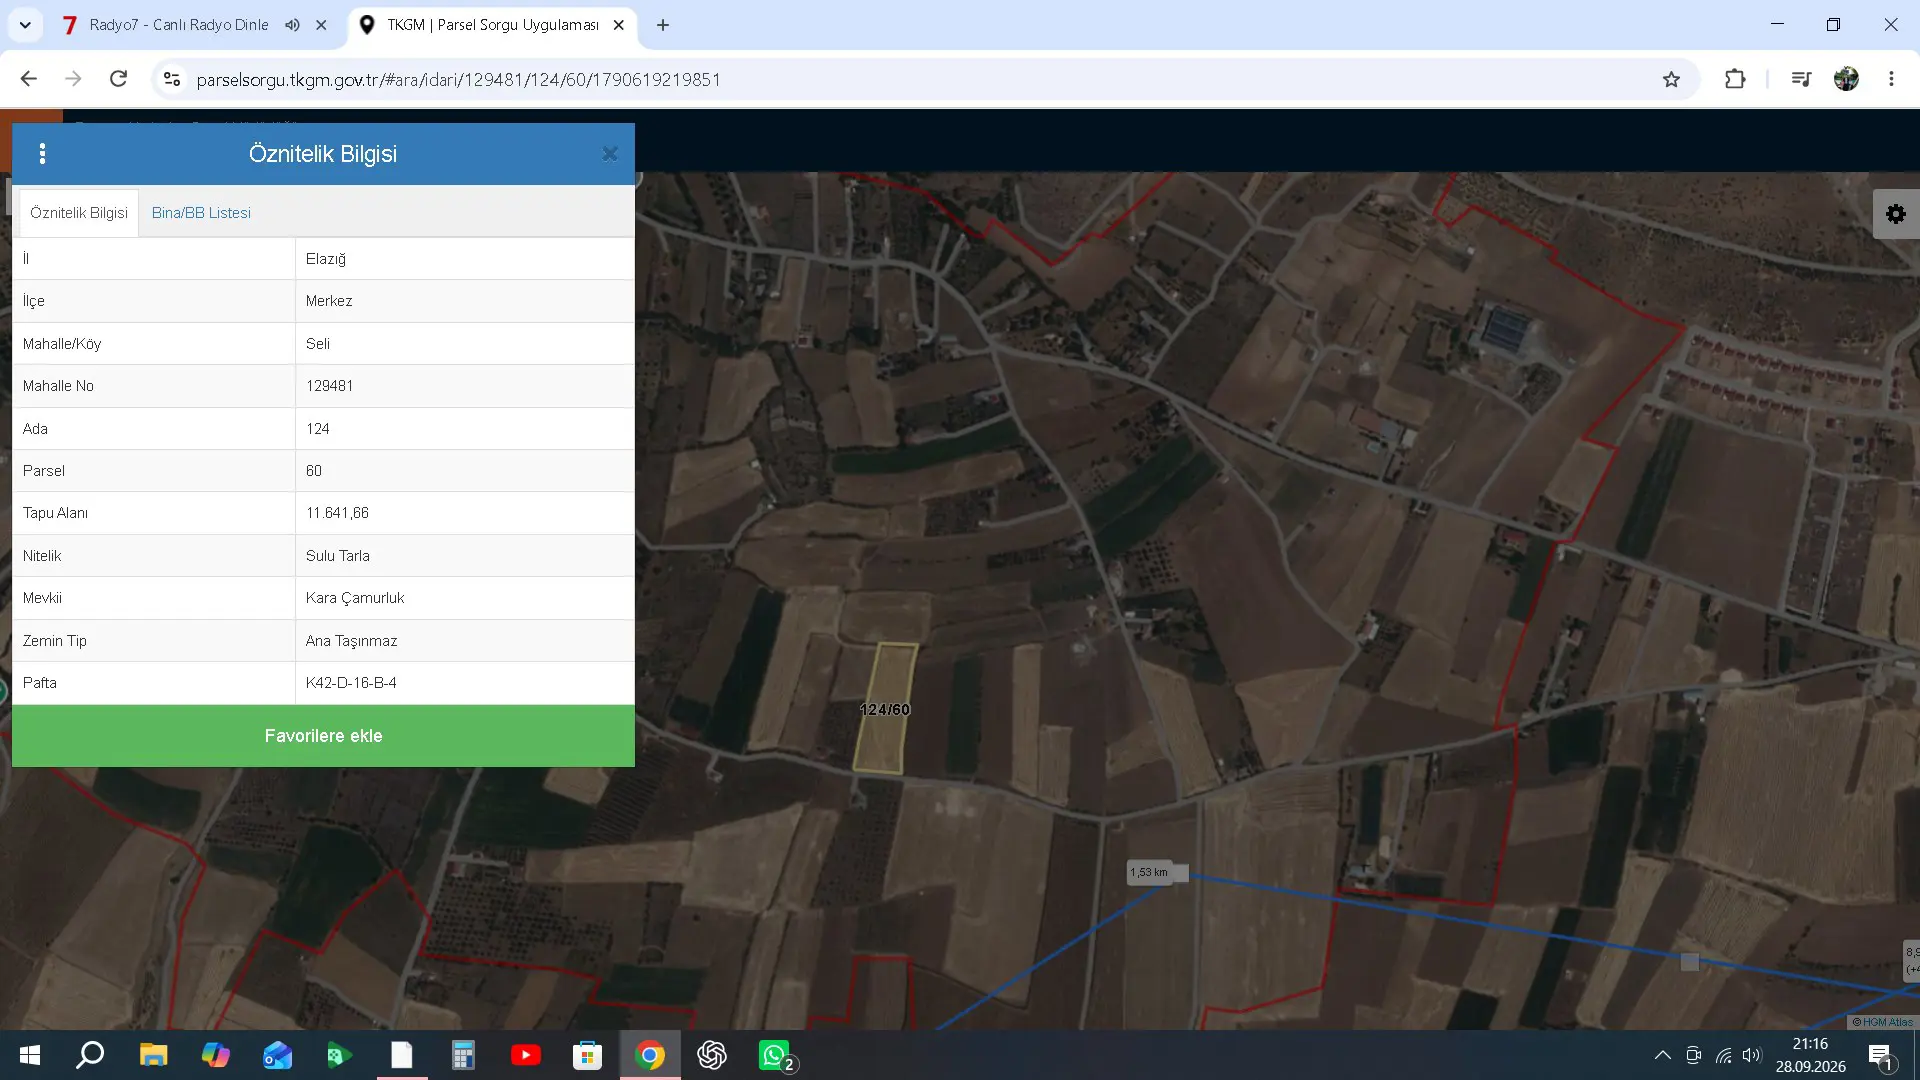
Task: Open the media controls icon
Action: coord(1801,79)
